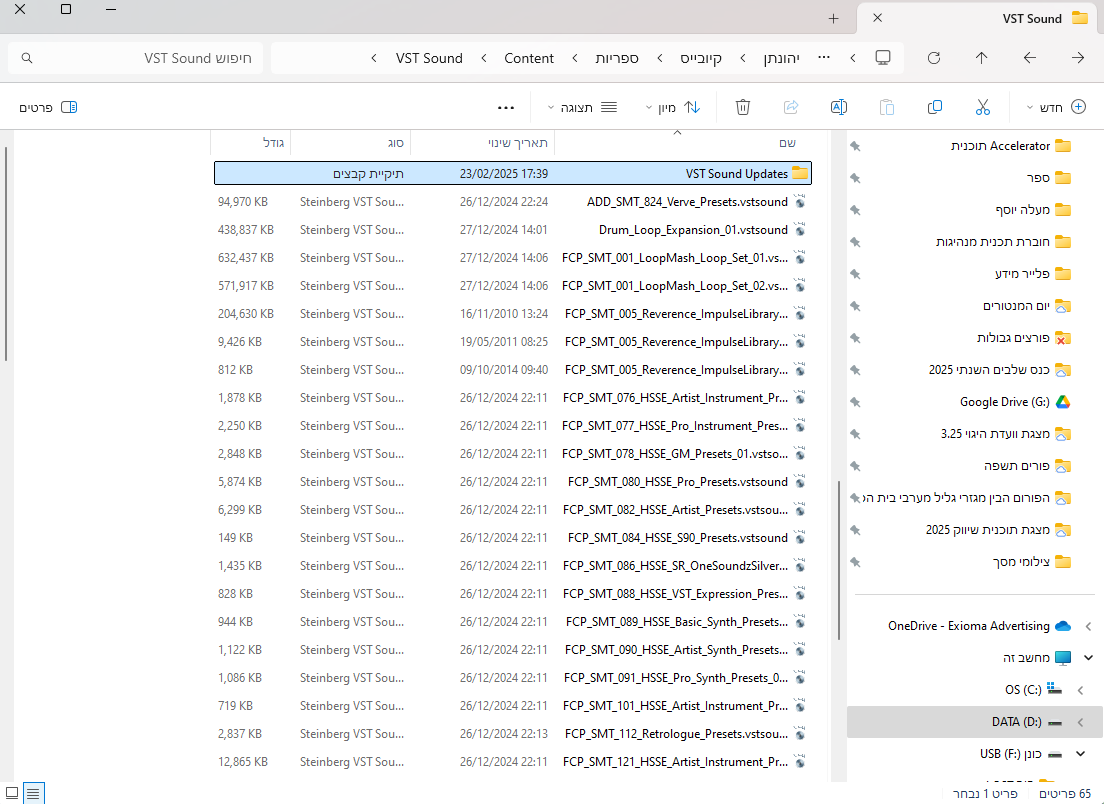Select ADD_SMT_824_Verve_Presets.vstsound file
This screenshot has width=1104, height=804.
[x=513, y=201]
